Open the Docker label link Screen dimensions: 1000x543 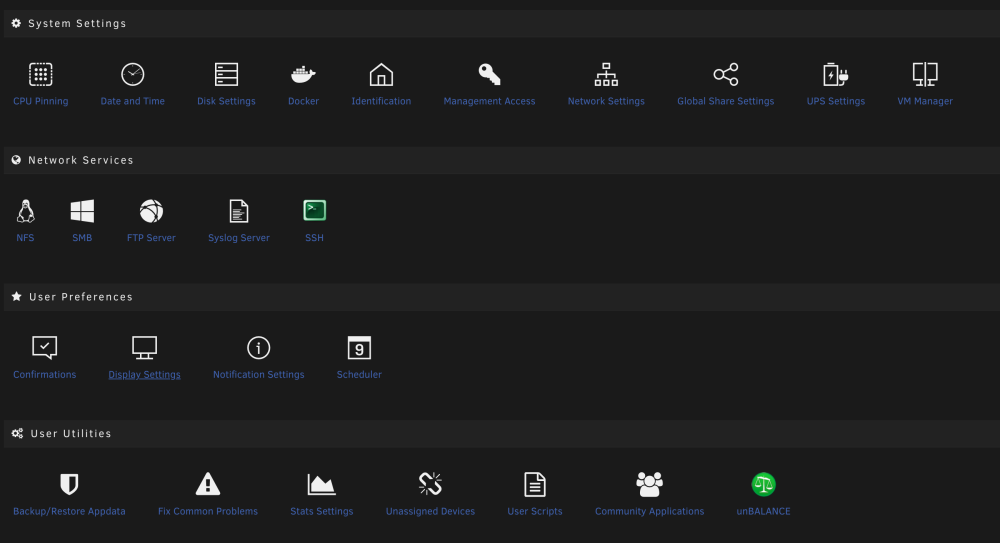tap(304, 101)
